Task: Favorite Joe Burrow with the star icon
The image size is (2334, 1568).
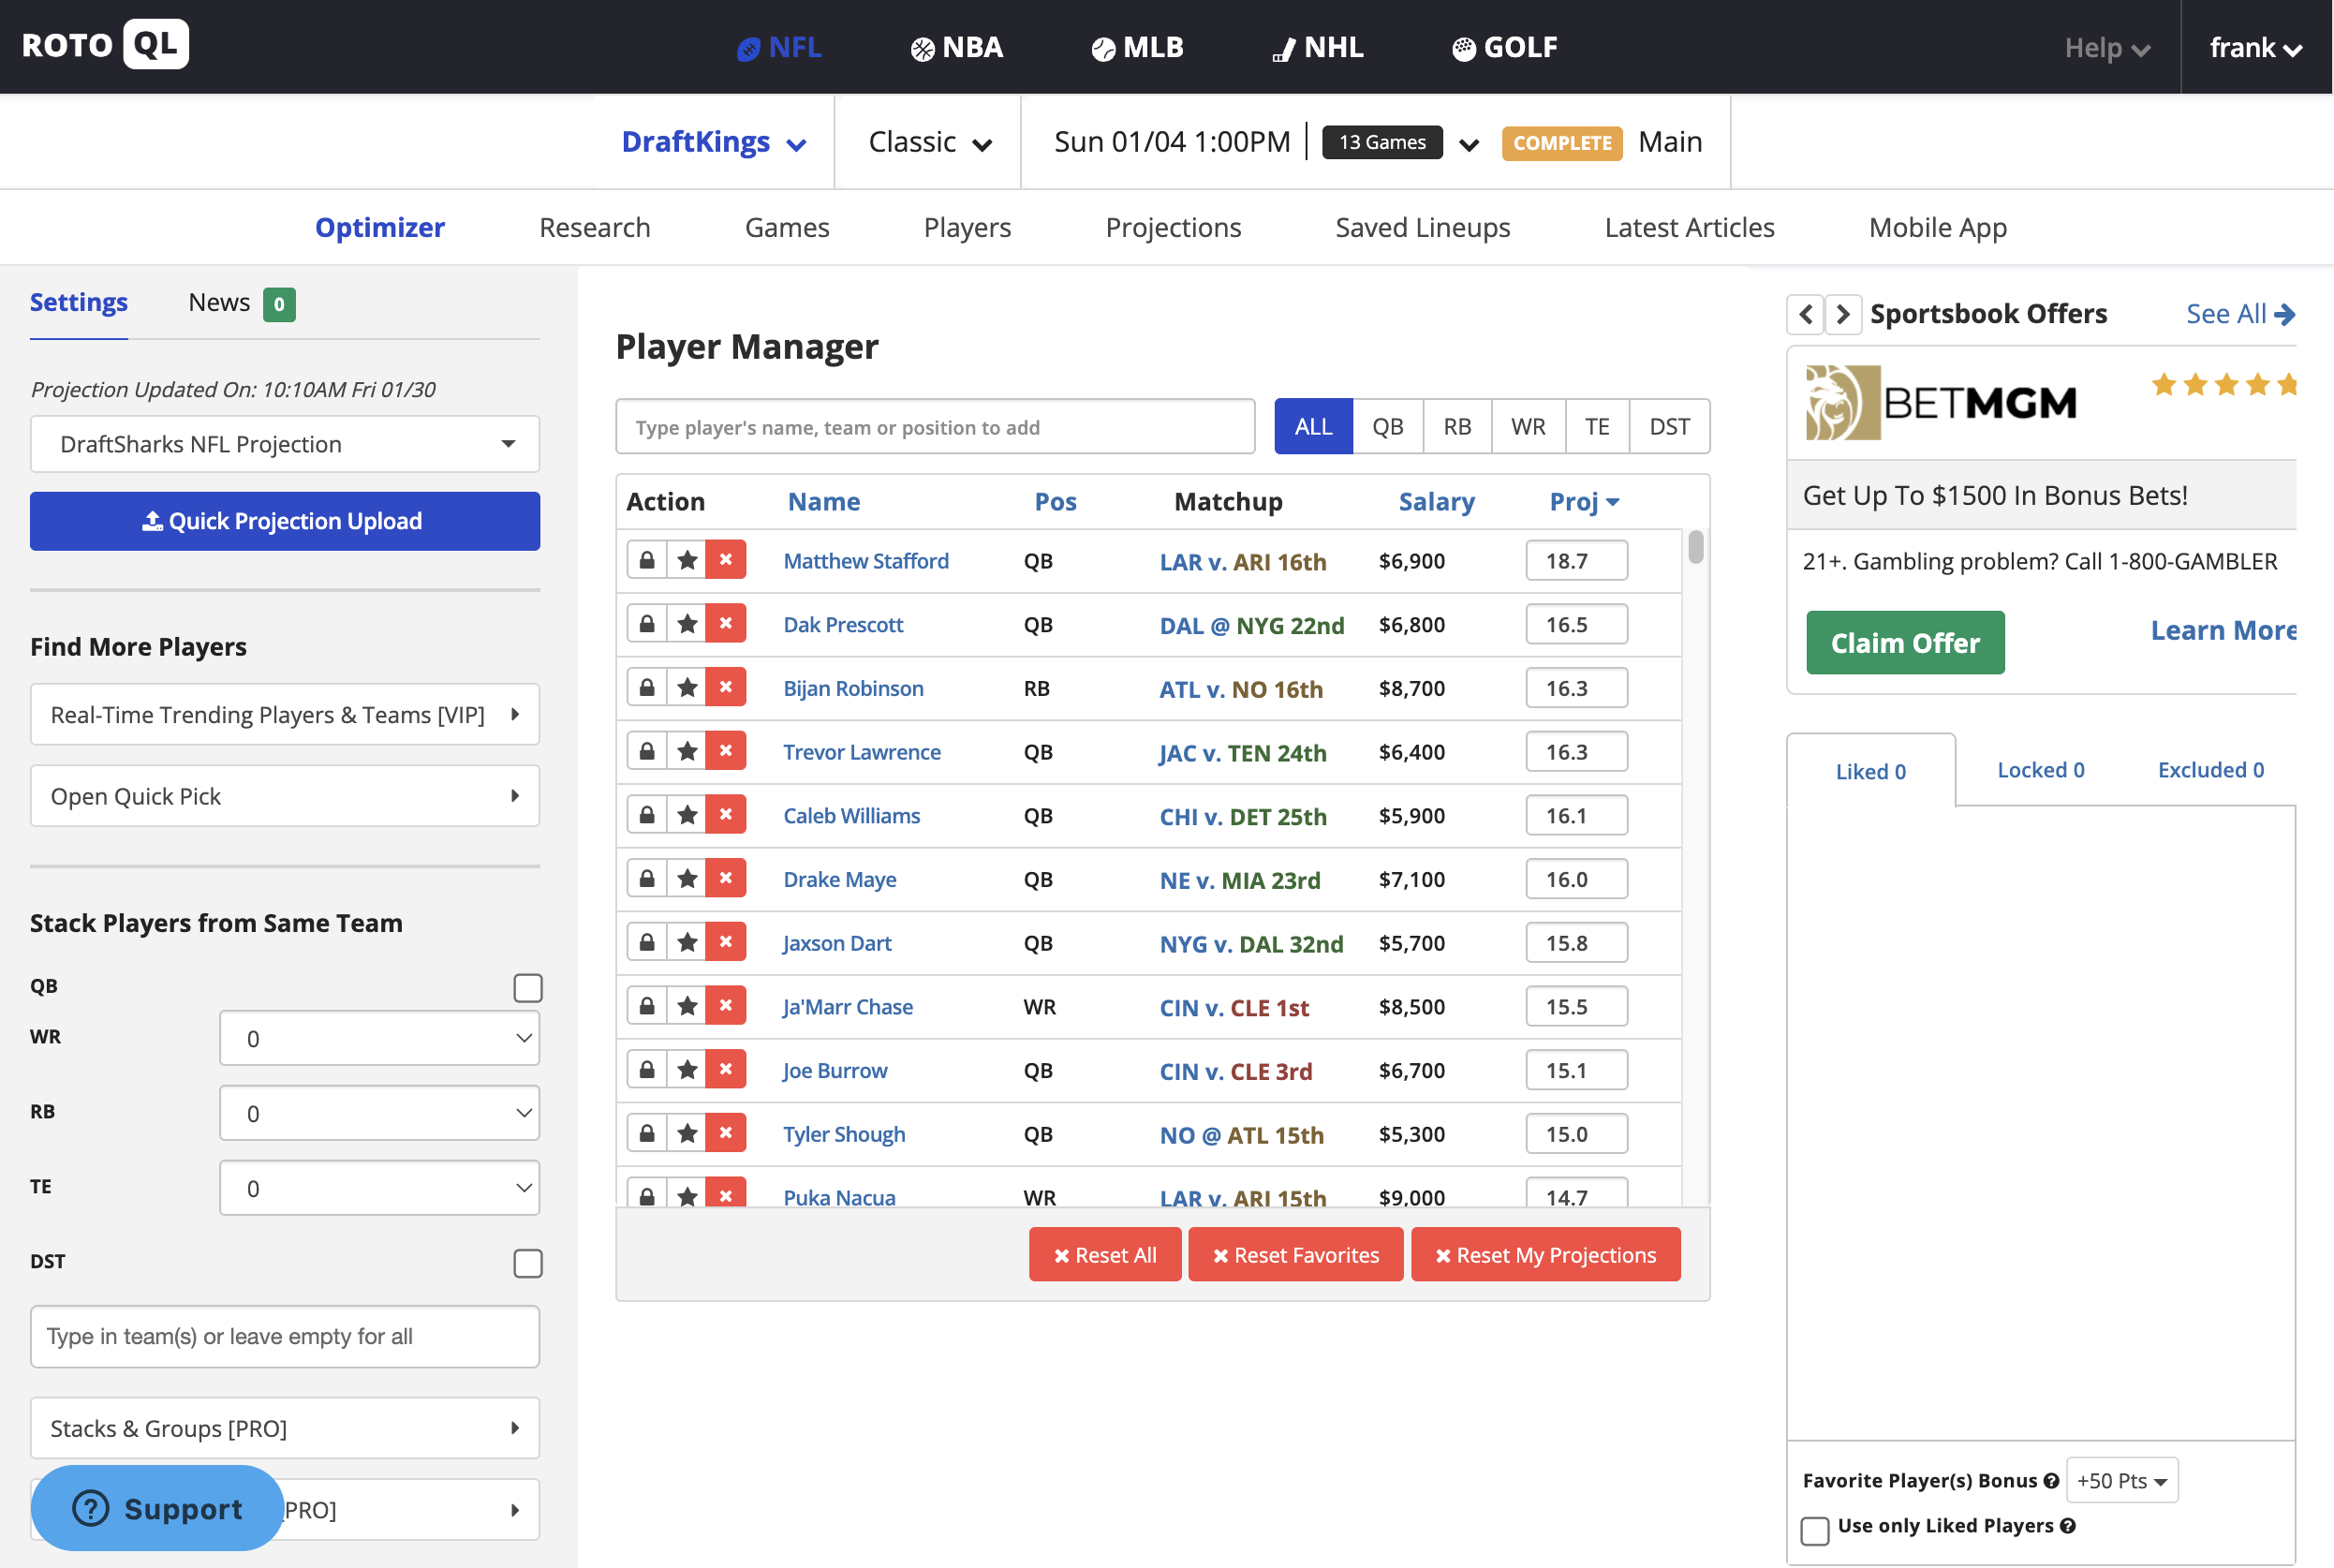Action: tap(687, 1070)
